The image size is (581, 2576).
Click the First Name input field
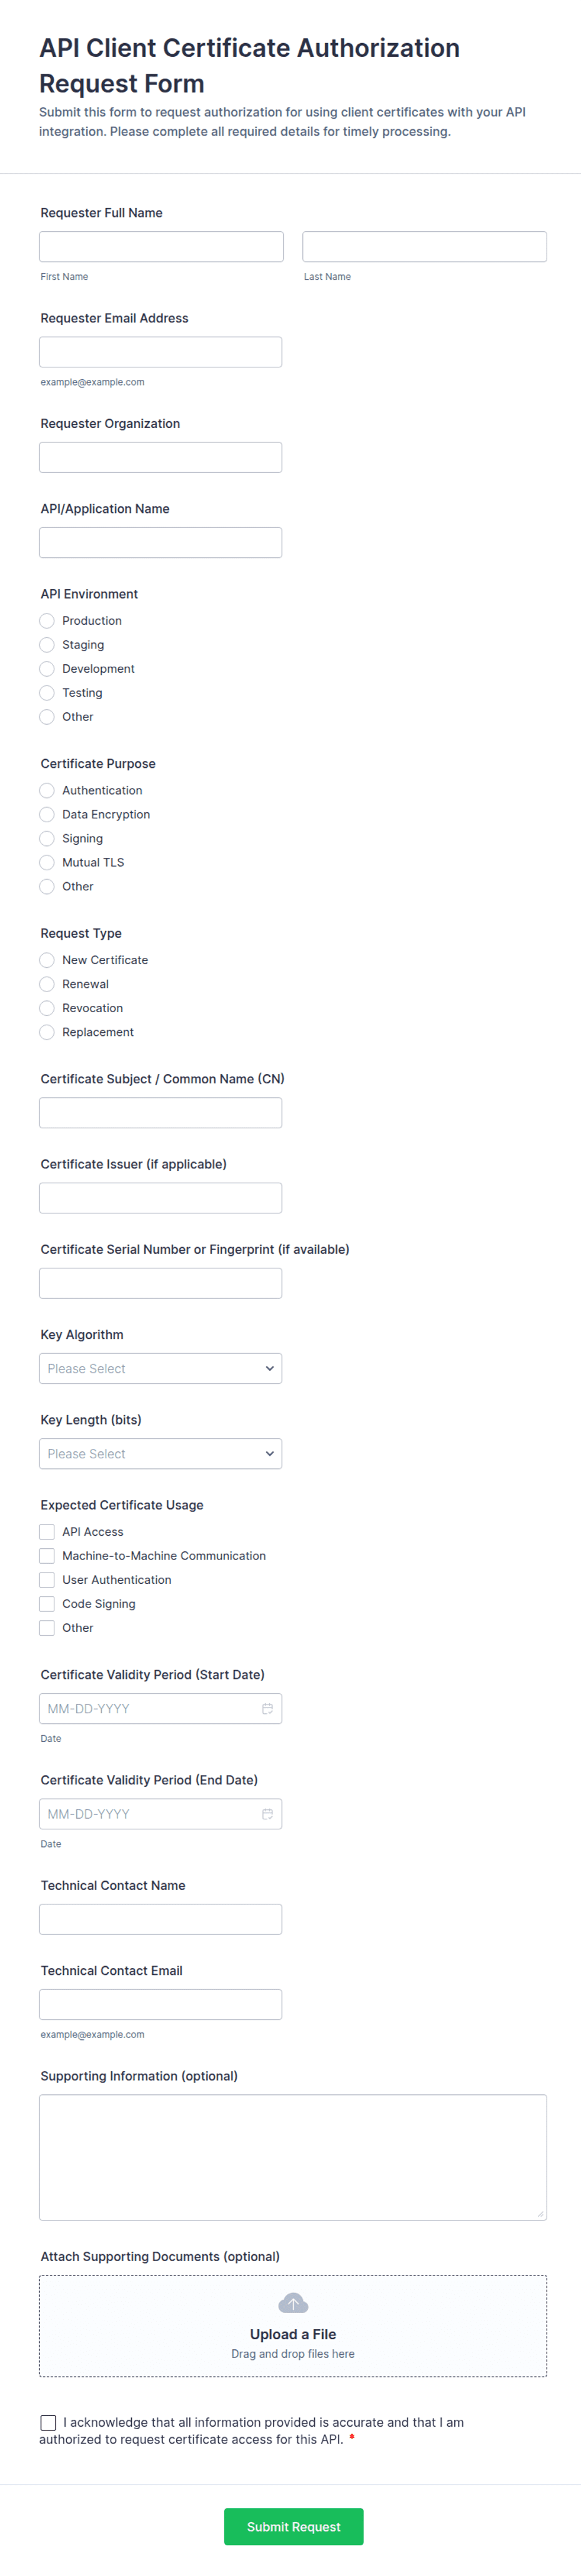tap(161, 247)
